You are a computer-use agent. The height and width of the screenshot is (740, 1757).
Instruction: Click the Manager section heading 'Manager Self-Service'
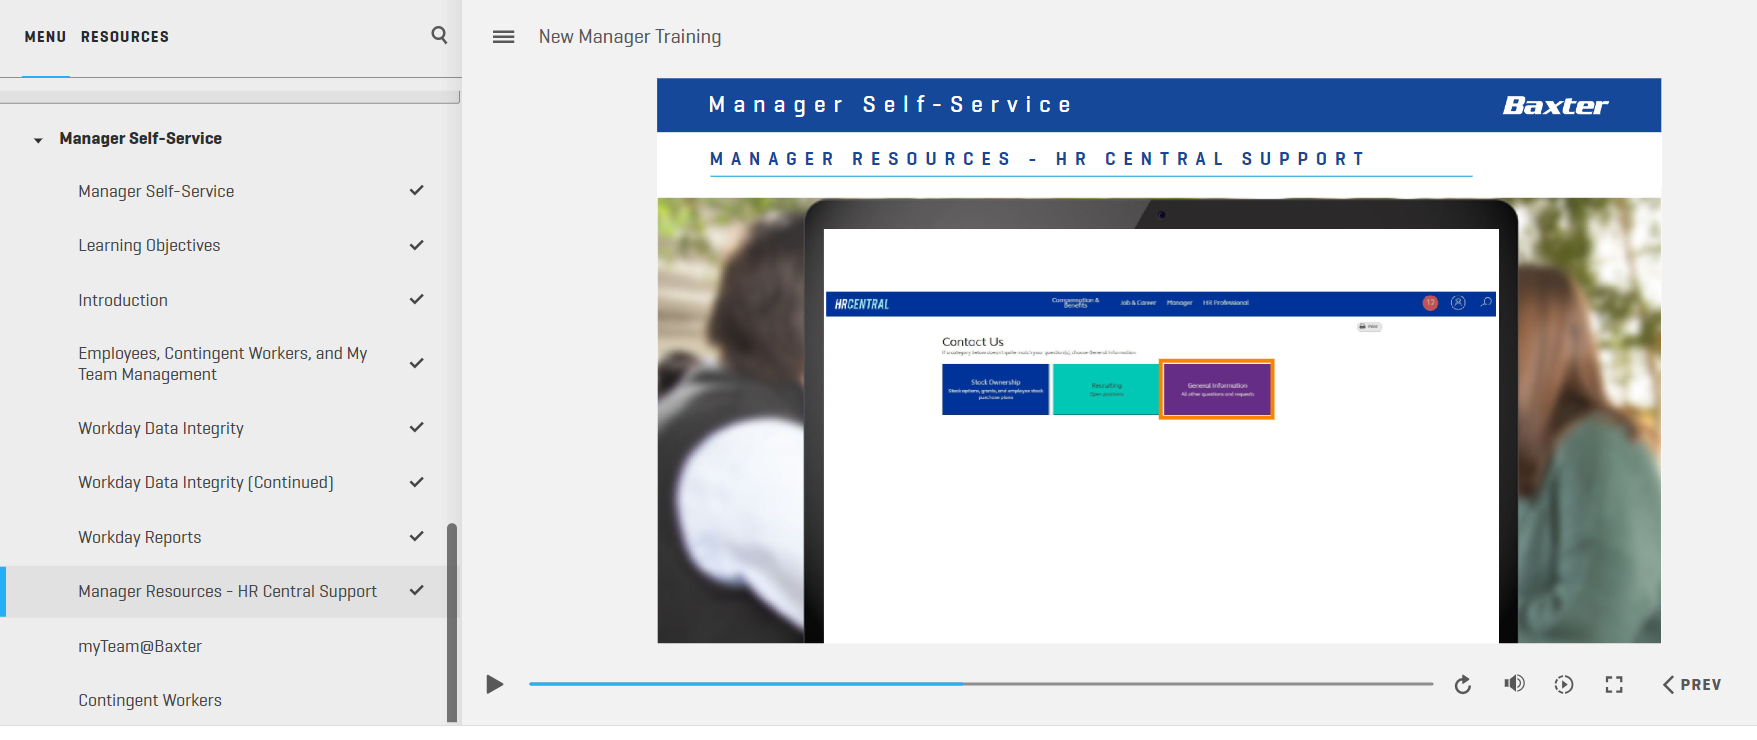pyautogui.click(x=141, y=138)
